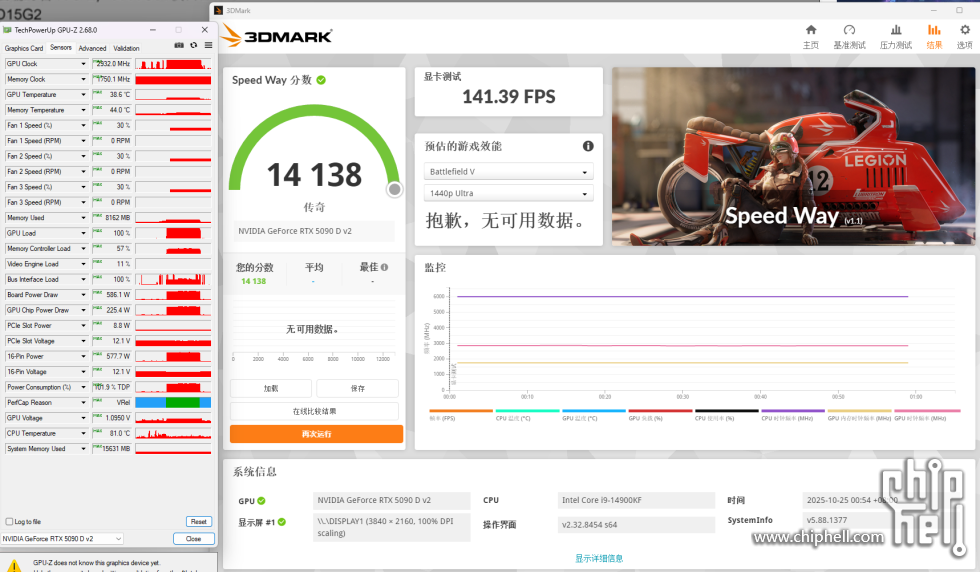The width and height of the screenshot is (980, 572).
Task: Expand the Battlefield V game dropdown
Action: click(x=508, y=171)
